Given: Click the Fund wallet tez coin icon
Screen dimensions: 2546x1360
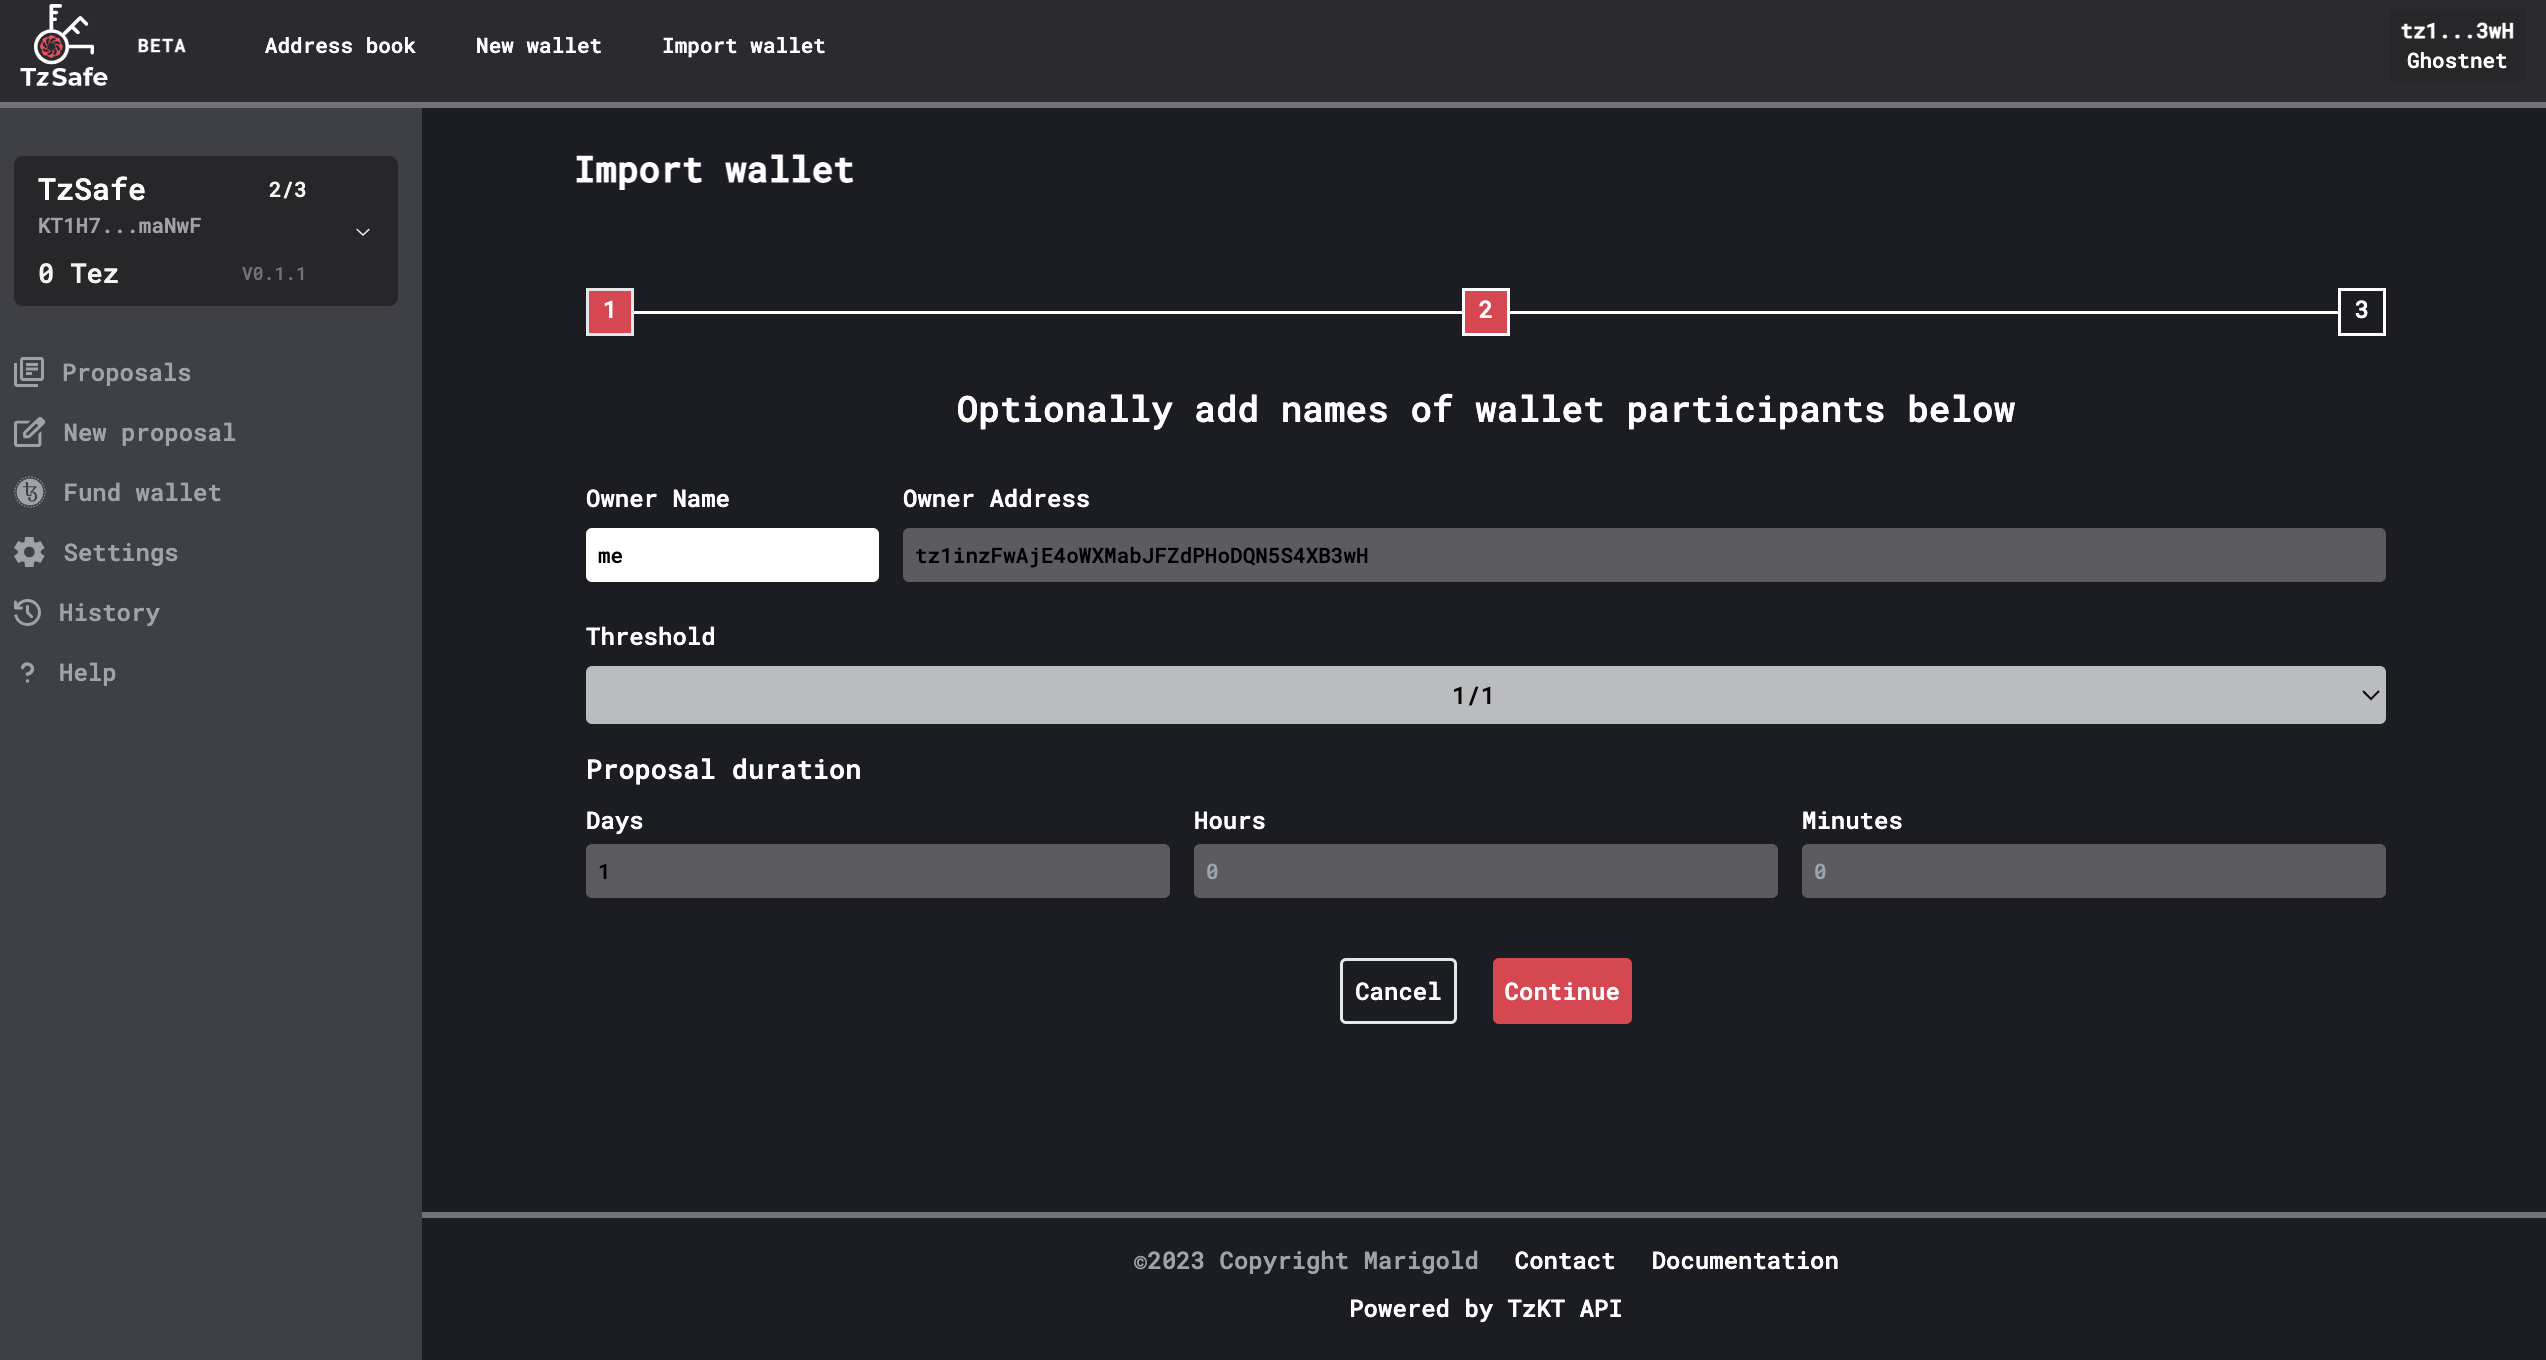Looking at the screenshot, I should [x=30, y=492].
